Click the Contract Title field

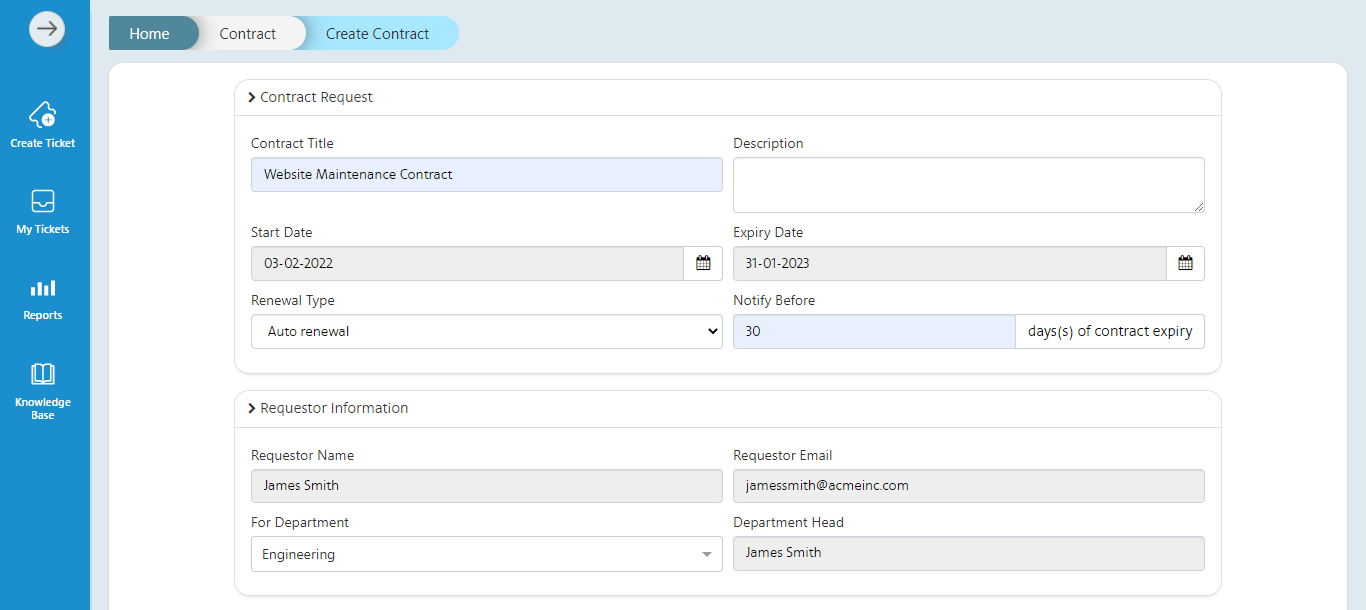486,175
